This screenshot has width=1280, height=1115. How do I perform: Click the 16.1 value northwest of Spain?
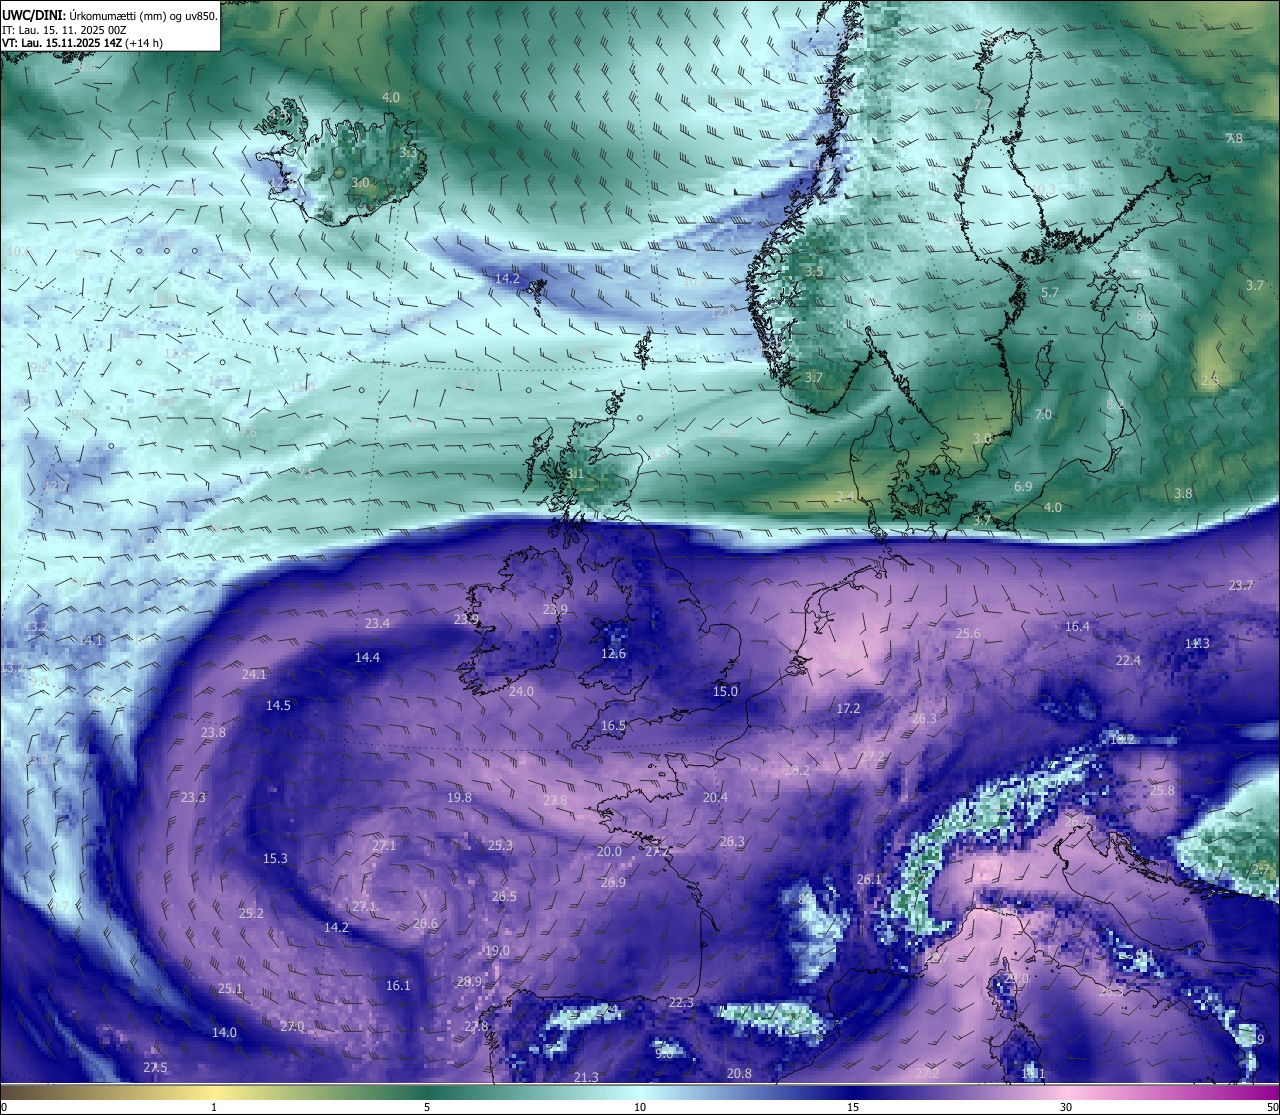(398, 985)
